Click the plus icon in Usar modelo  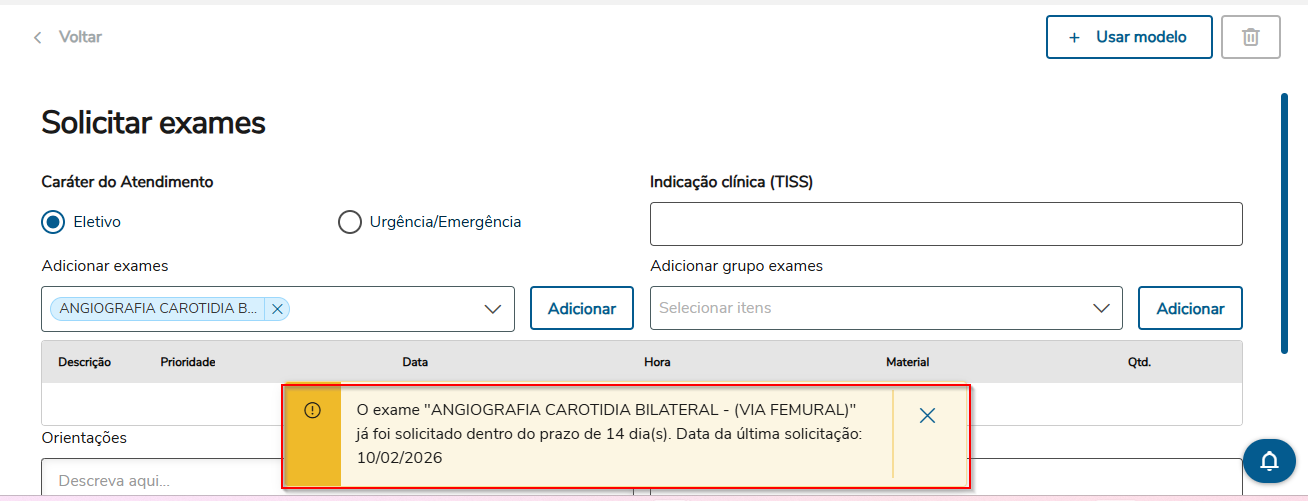coord(1075,37)
